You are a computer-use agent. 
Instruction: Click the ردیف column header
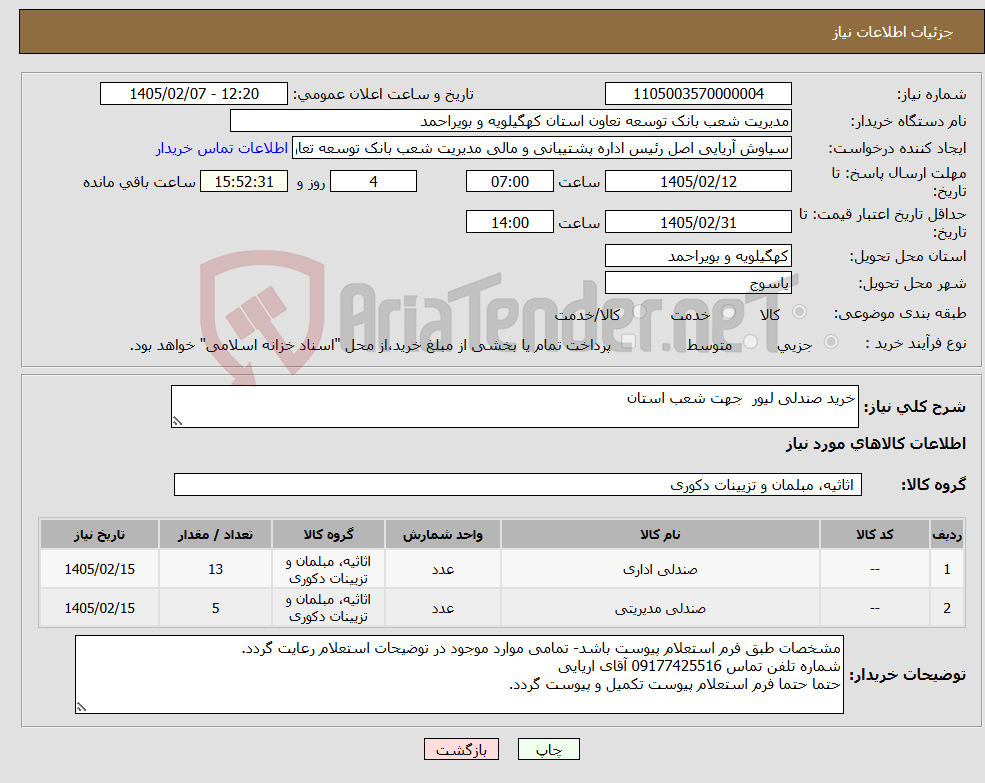coord(947,534)
